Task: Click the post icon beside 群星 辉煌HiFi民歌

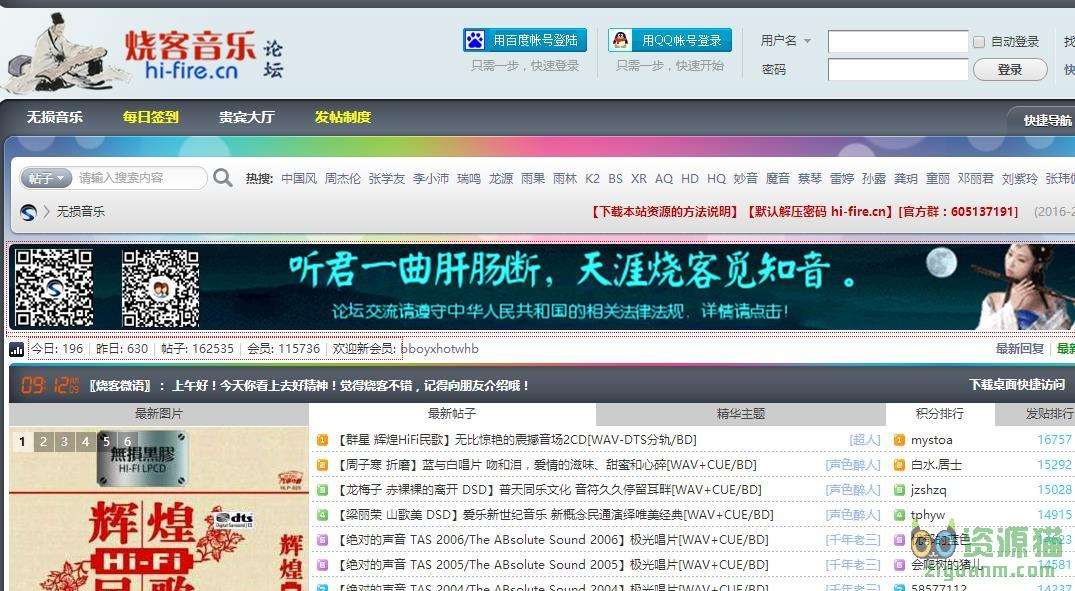Action: (322, 440)
